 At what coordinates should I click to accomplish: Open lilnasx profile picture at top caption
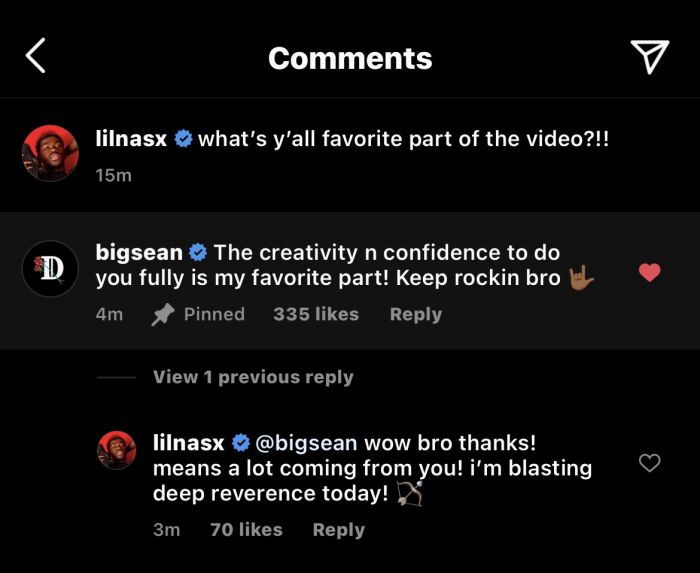coord(50,153)
